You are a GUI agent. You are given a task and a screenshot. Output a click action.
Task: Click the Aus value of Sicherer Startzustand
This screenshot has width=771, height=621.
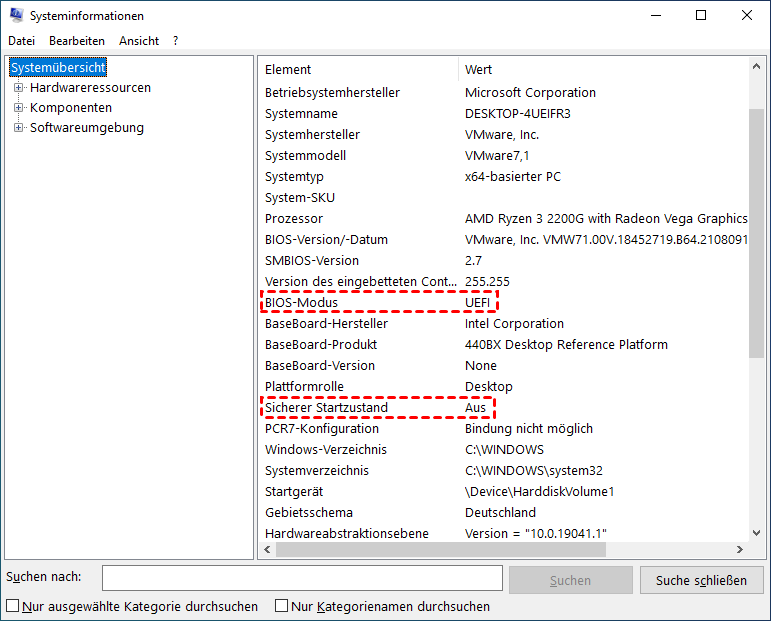pyautogui.click(x=475, y=408)
